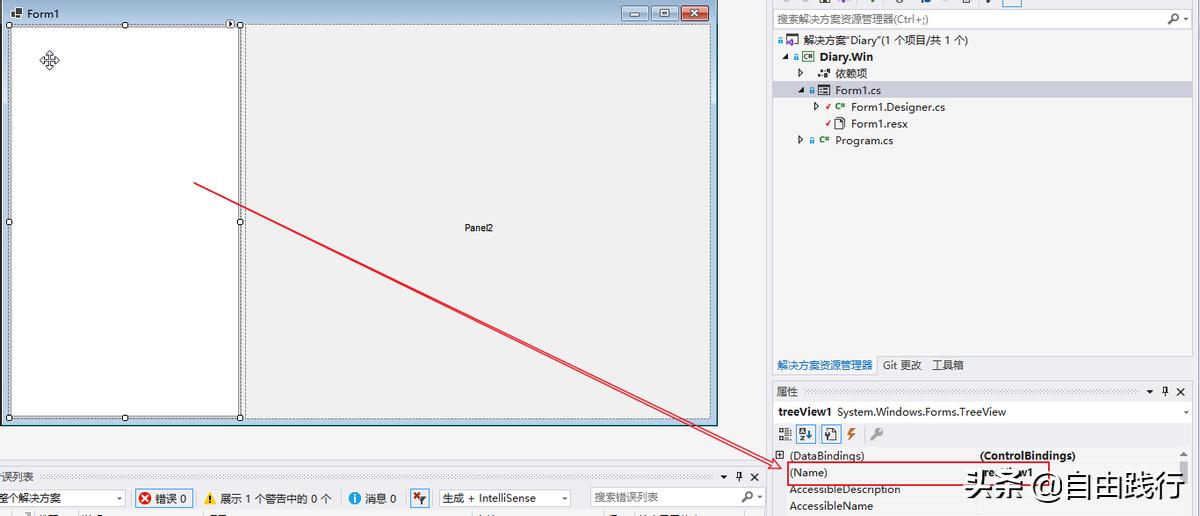Pin the error list panel
This screenshot has height=516, width=1200.
740,477
